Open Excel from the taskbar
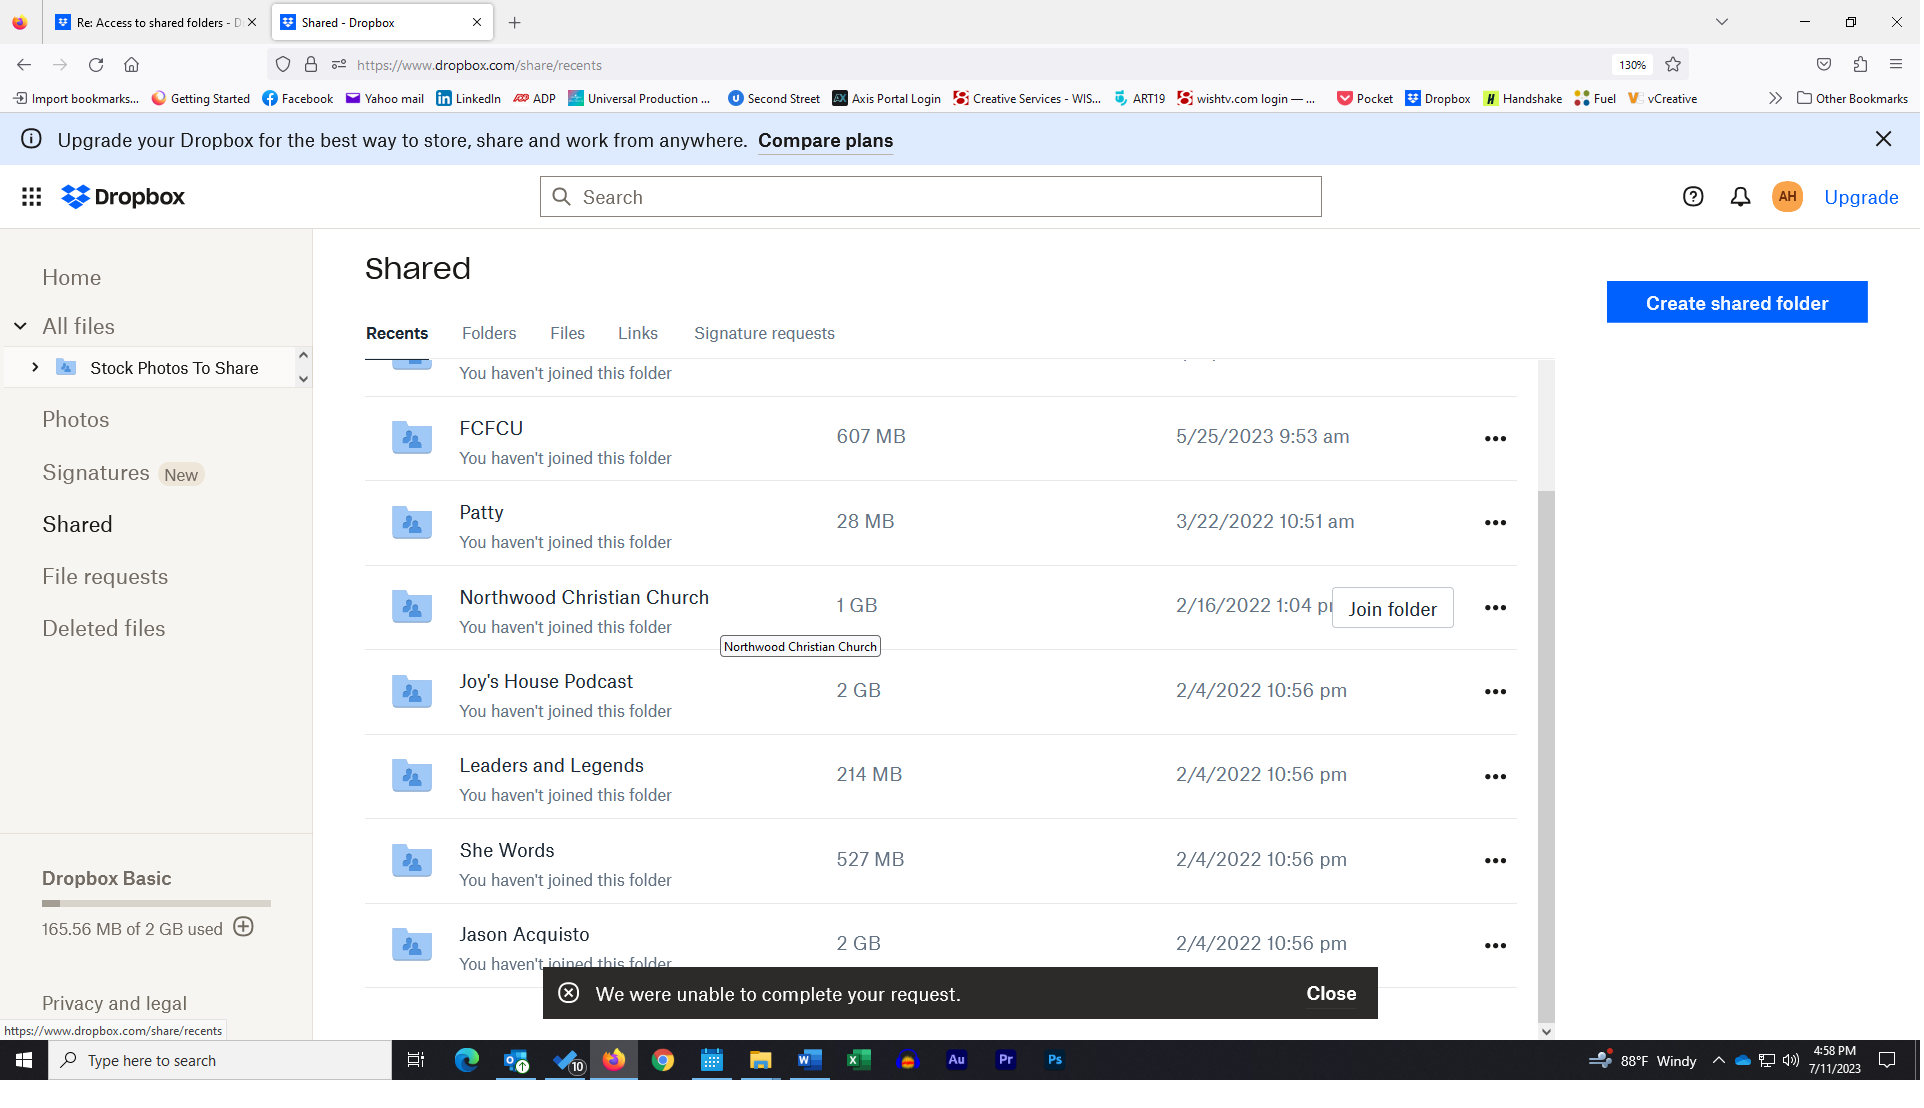The height and width of the screenshot is (1108, 1924). (860, 1061)
